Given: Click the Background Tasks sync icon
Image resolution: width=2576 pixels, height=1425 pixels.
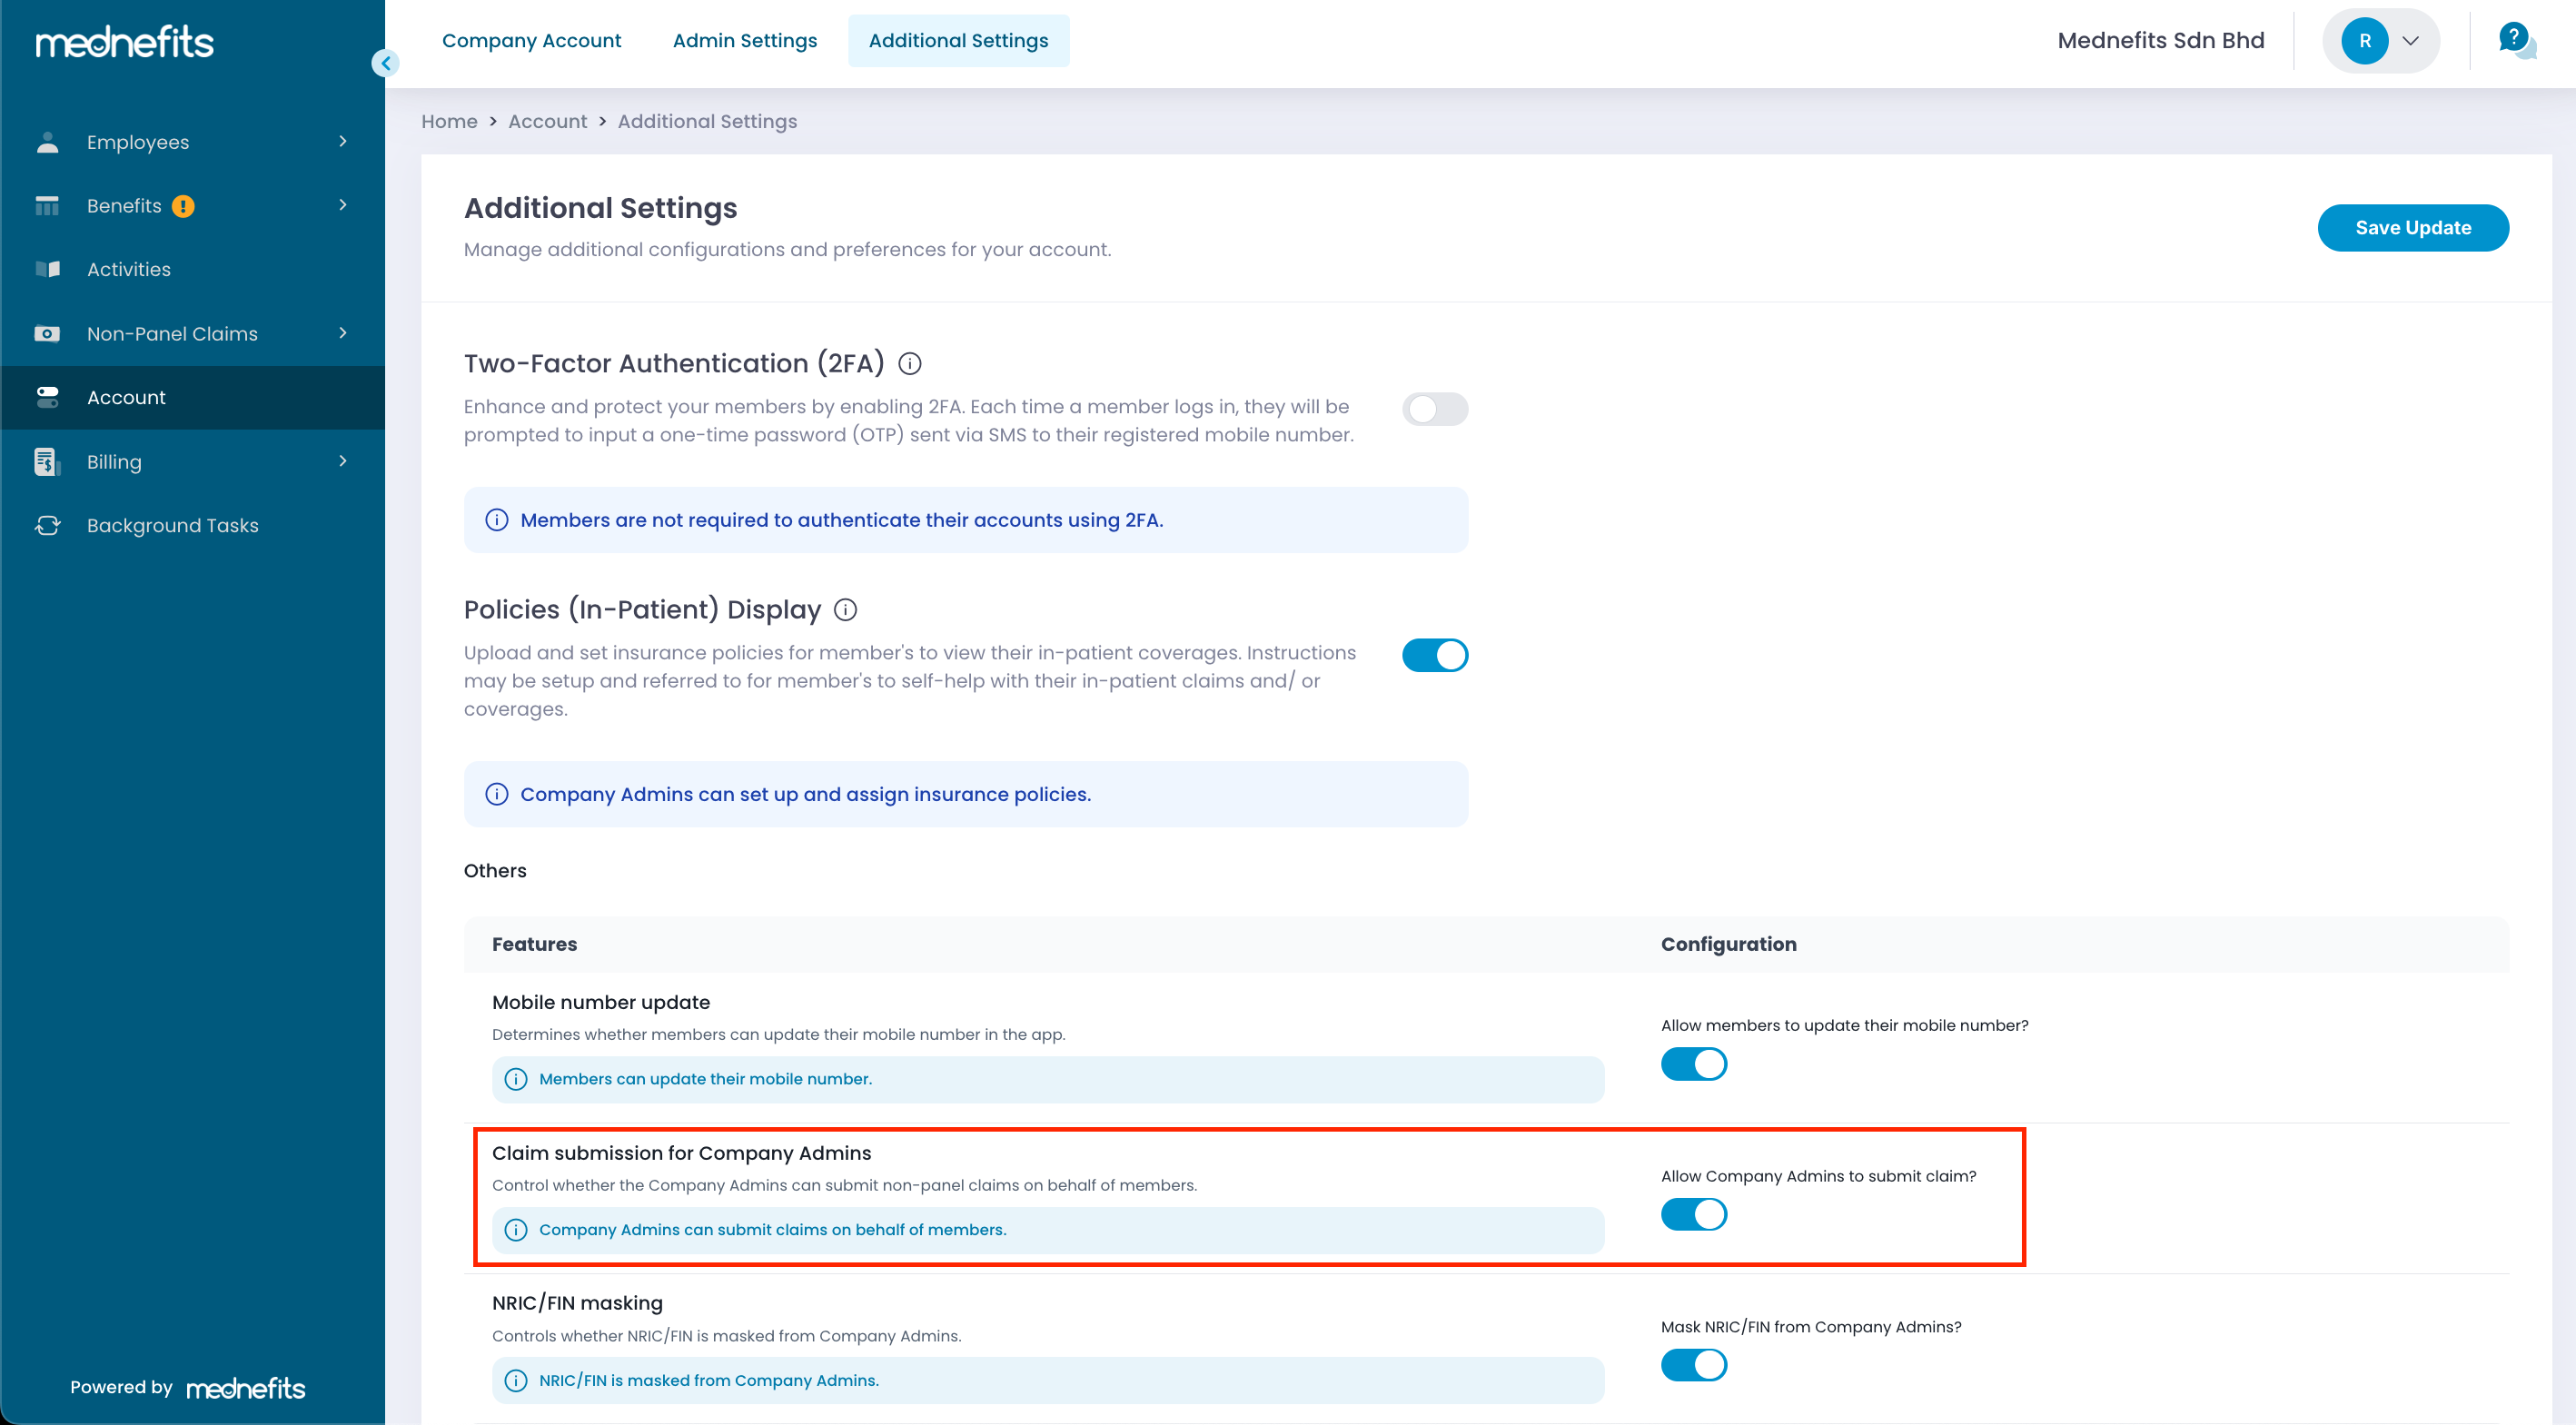Looking at the screenshot, I should [x=47, y=525].
